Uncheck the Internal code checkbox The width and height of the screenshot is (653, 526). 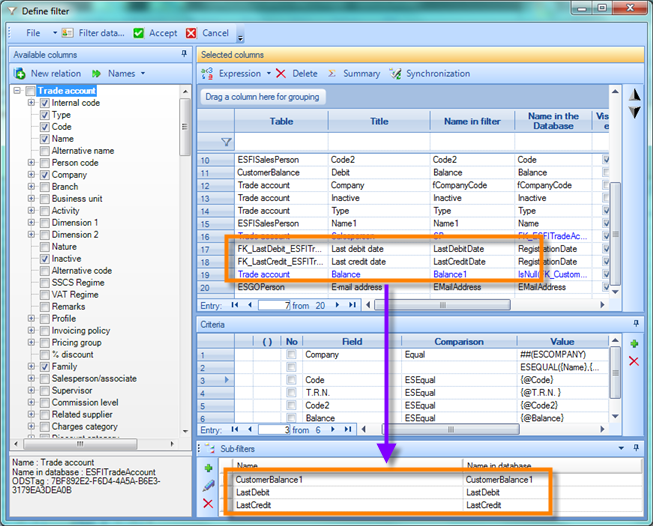pyautogui.click(x=45, y=103)
